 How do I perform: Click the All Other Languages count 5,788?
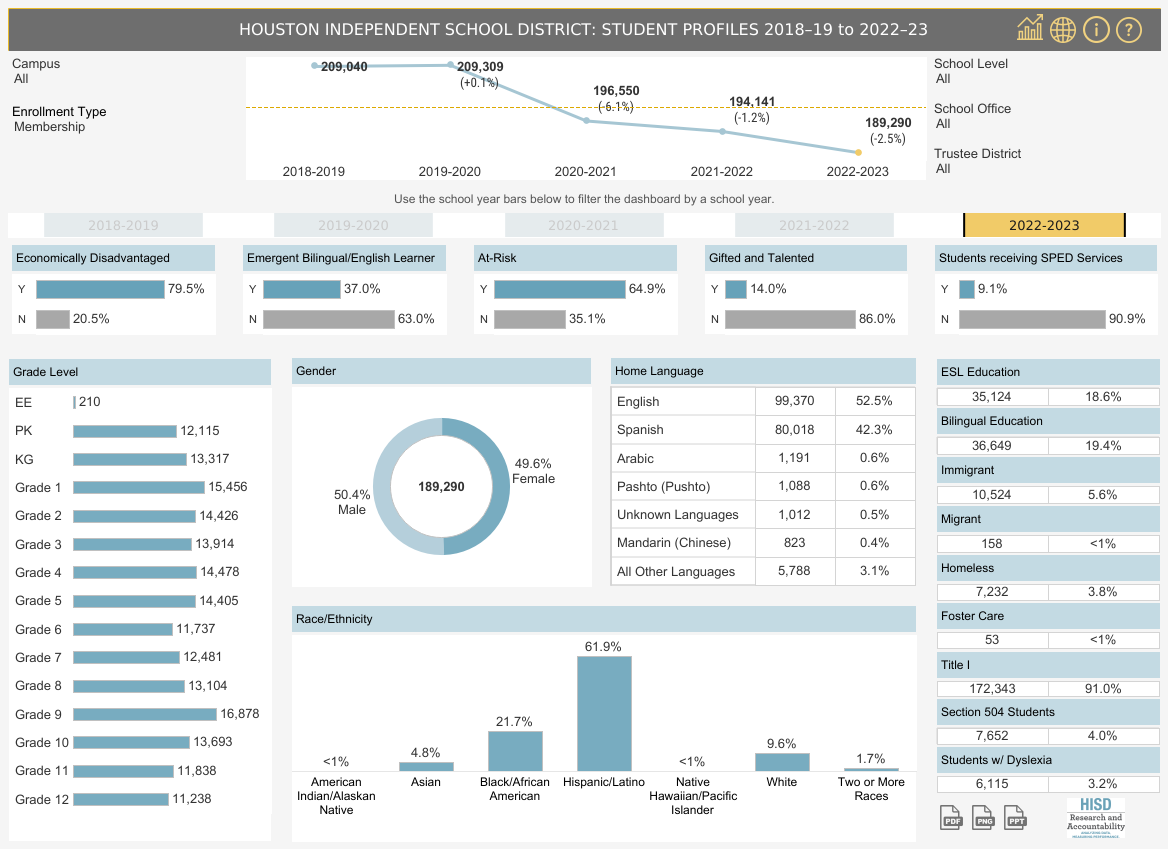tap(795, 571)
